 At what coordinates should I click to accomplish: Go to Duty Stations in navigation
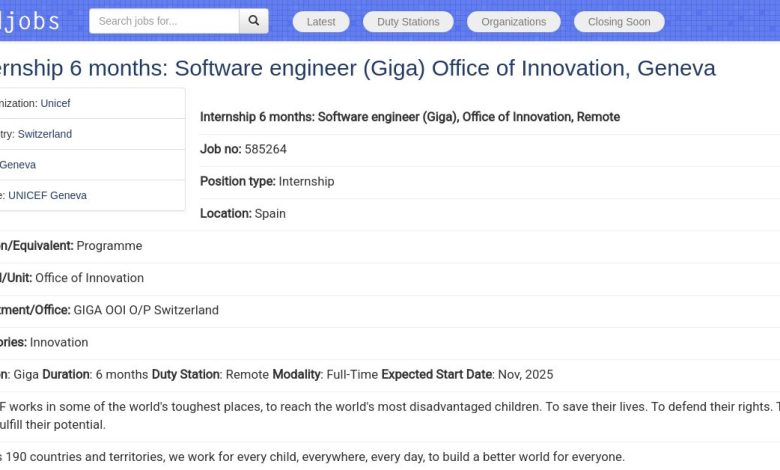408,22
